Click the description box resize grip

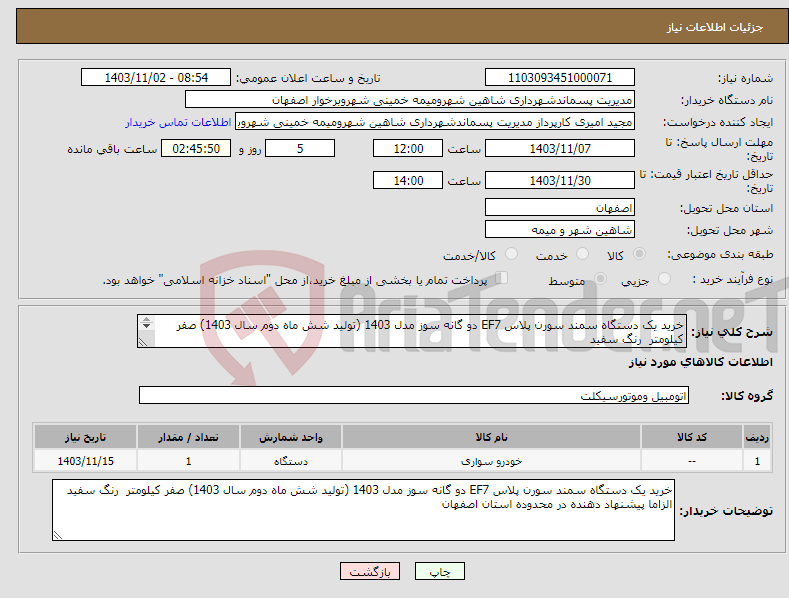(x=143, y=342)
